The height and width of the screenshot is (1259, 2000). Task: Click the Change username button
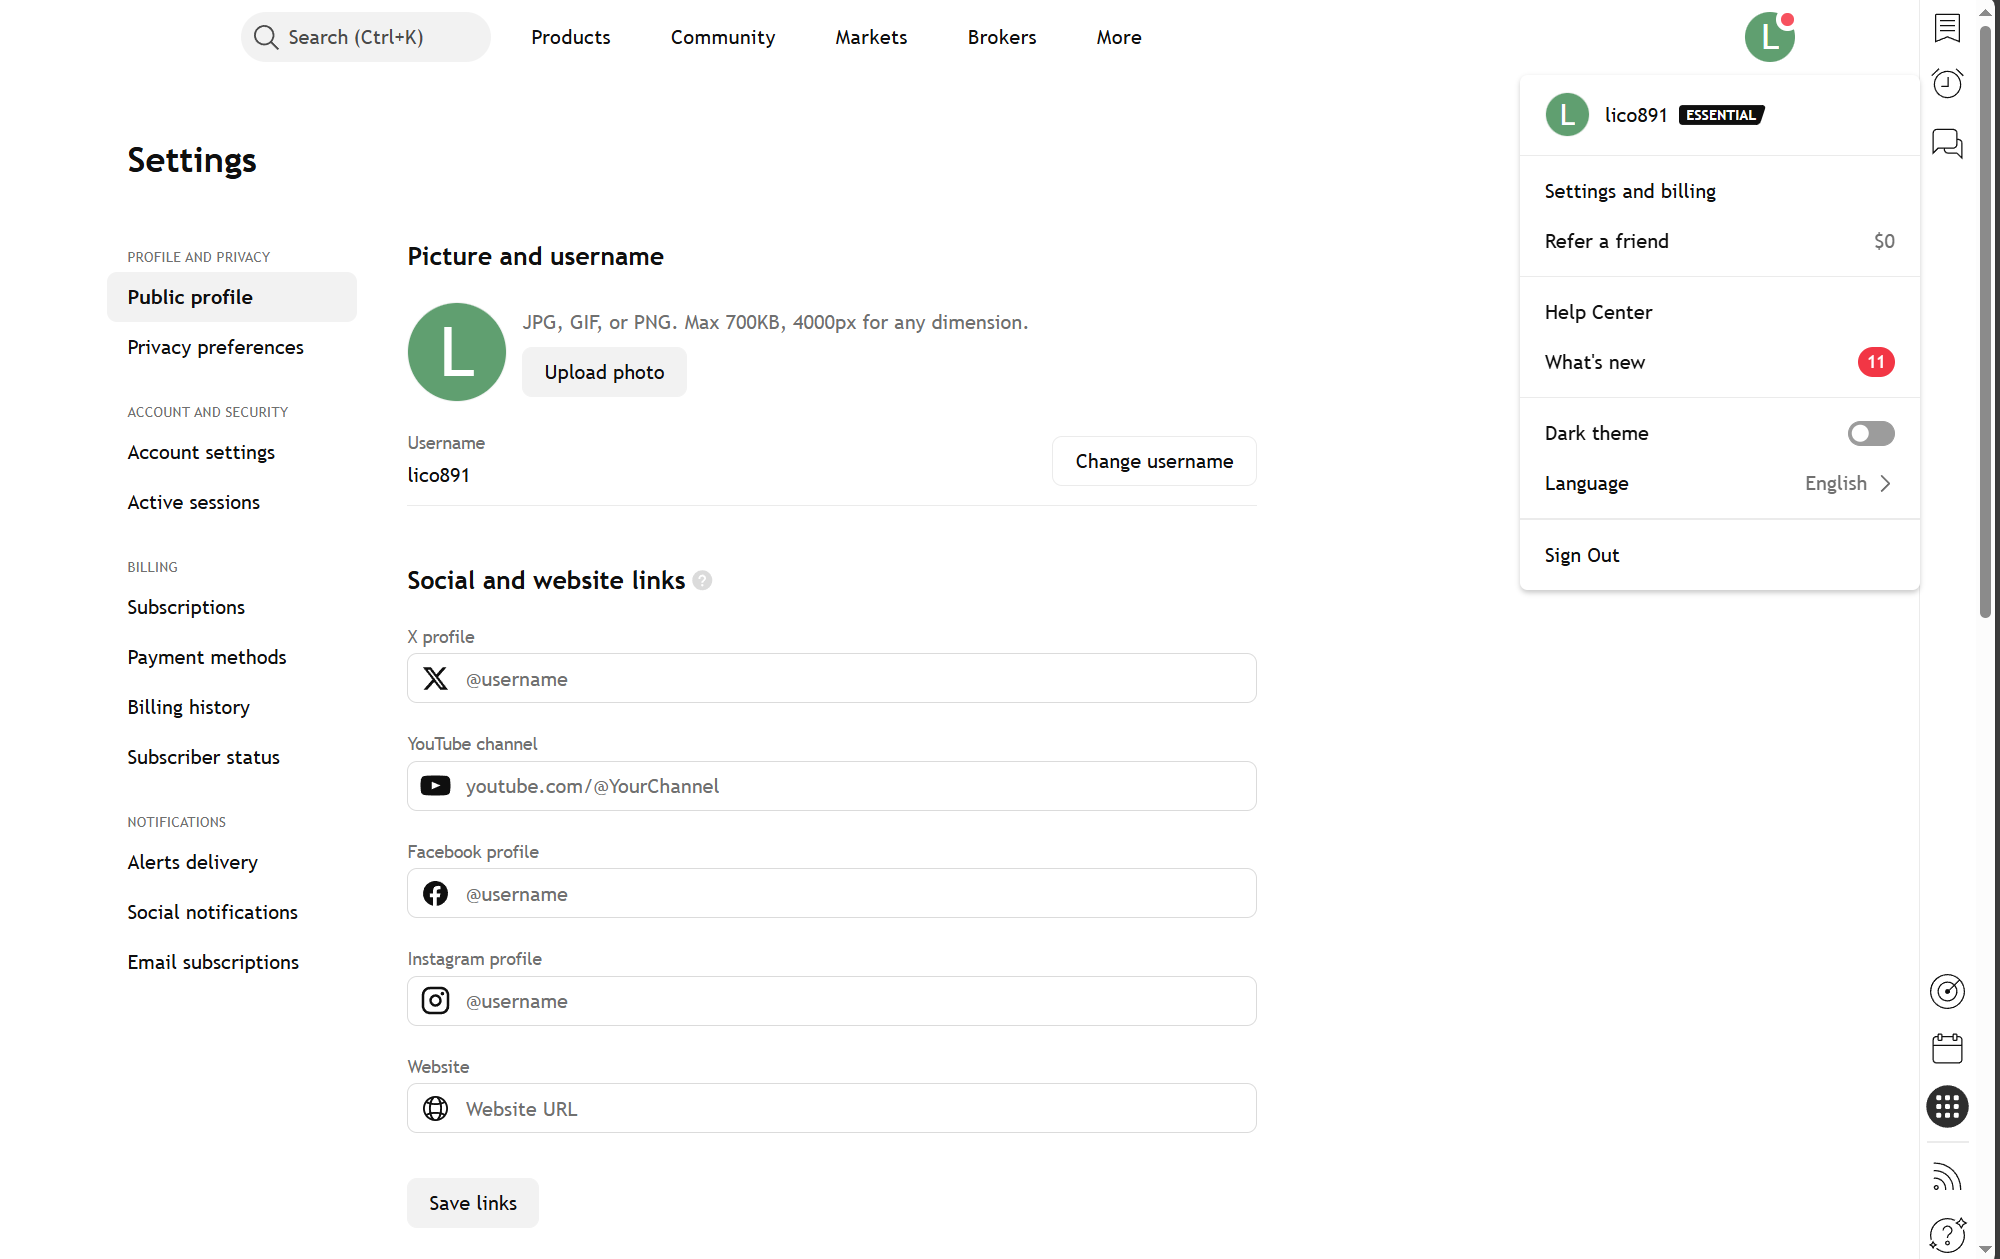(x=1154, y=461)
